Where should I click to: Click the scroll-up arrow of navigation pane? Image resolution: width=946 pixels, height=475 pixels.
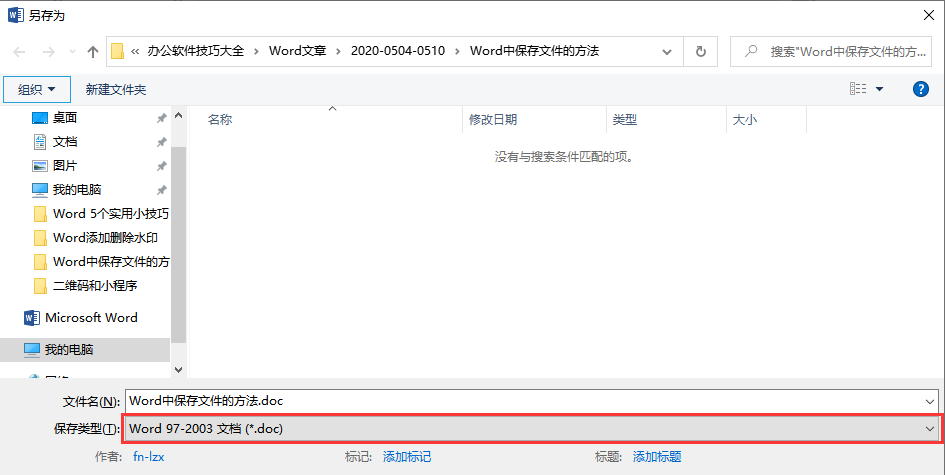(178, 115)
